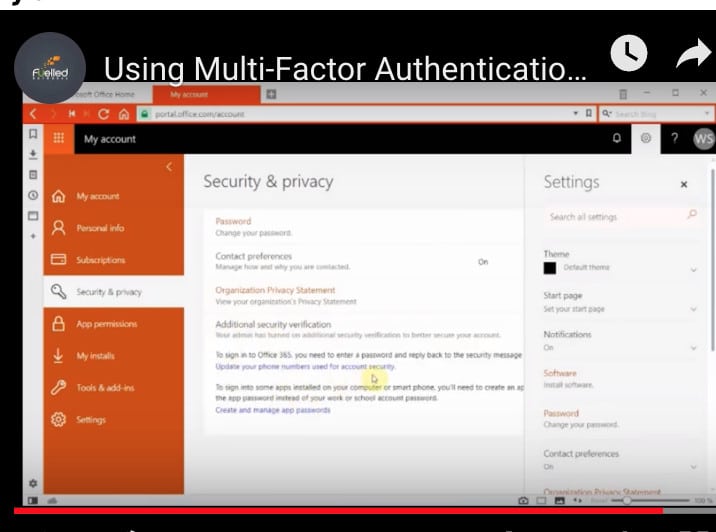Select Security & privacy in sidebar
This screenshot has height=532, width=716.
114,291
